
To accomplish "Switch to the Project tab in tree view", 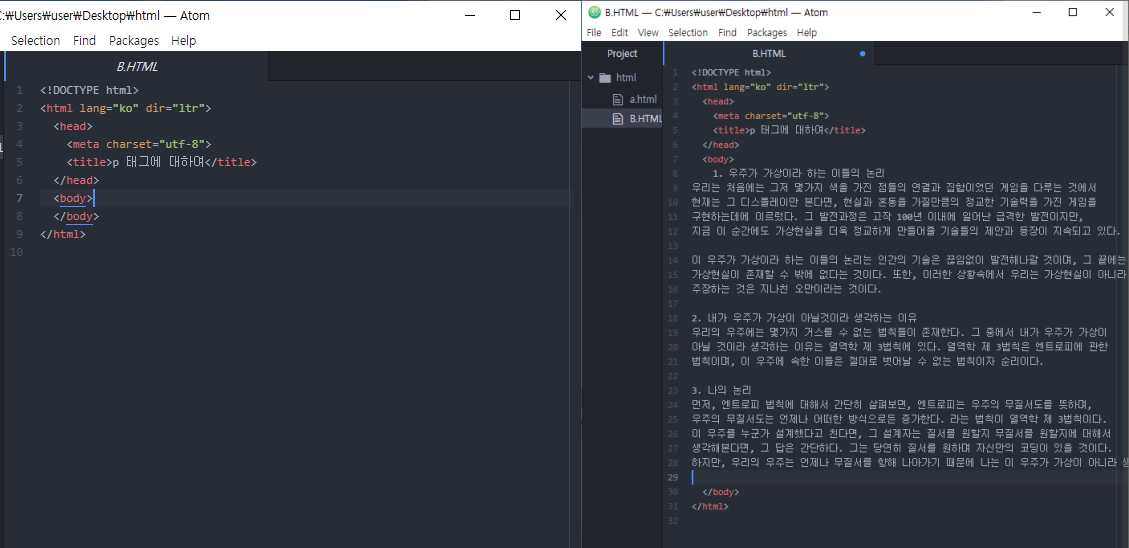I will pos(622,53).
